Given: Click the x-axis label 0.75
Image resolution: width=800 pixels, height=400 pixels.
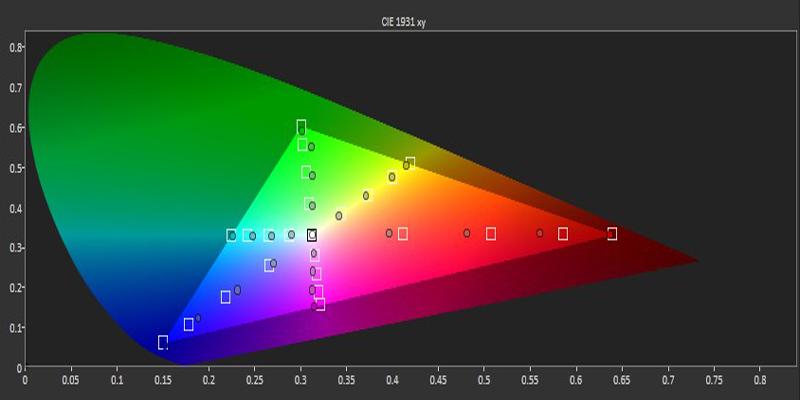Looking at the screenshot, I should 714,380.
